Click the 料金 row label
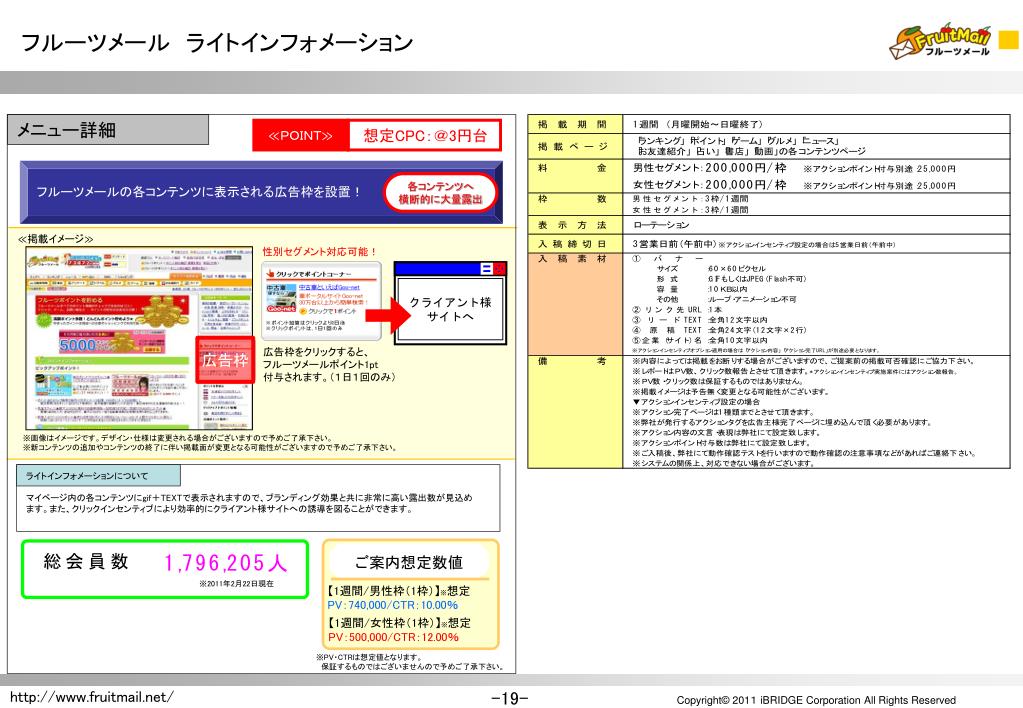Screen dimensions: 1023x708 click(572, 168)
